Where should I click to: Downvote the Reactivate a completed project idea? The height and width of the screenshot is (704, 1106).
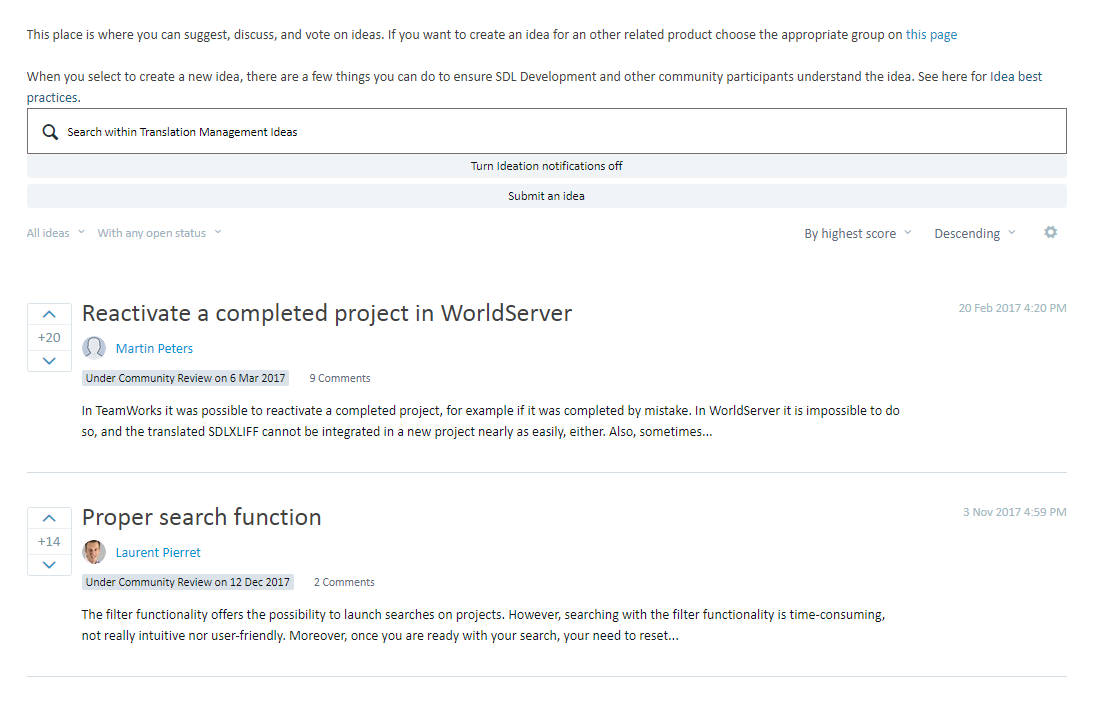(49, 360)
